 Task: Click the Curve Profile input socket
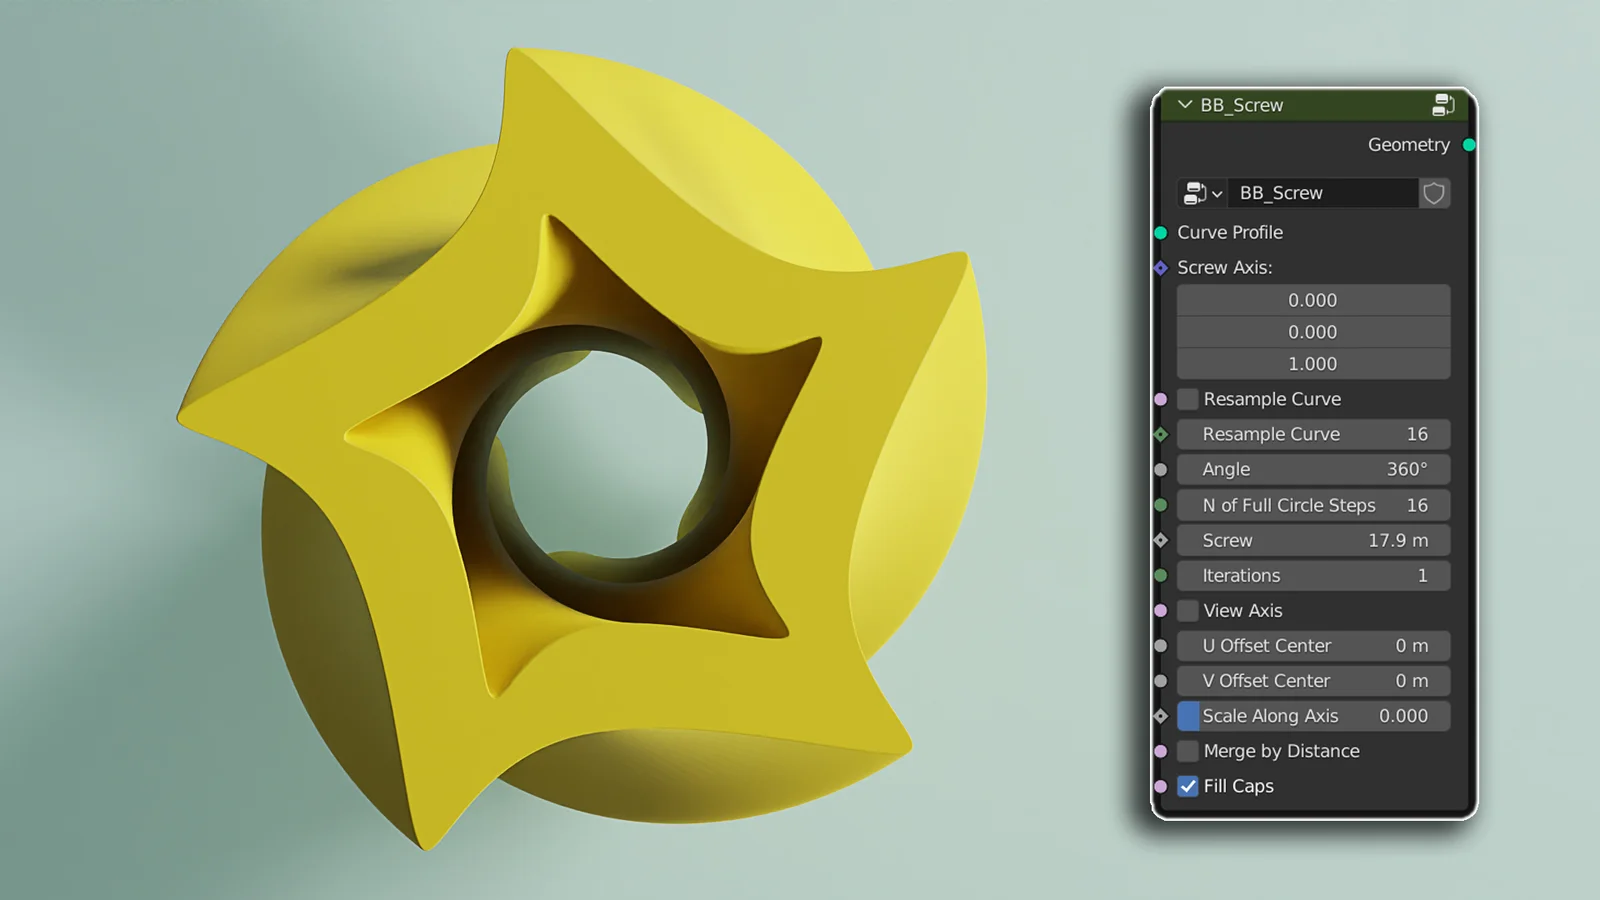pos(1161,233)
